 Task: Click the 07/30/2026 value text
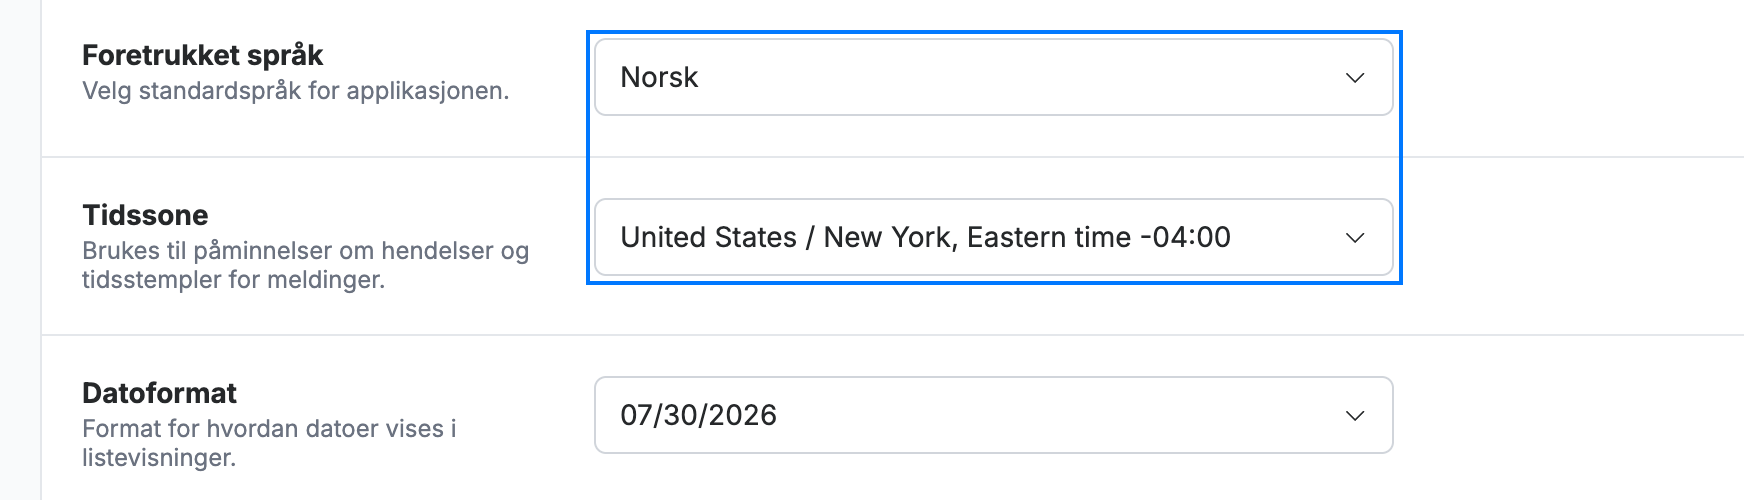point(698,415)
